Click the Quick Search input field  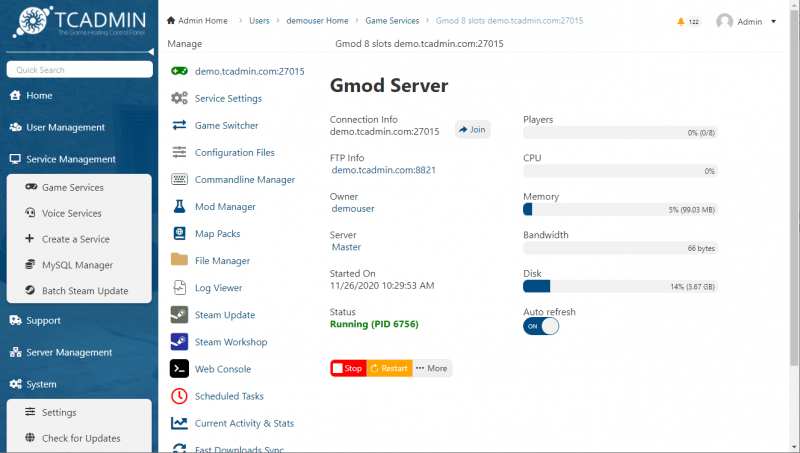pyautogui.click(x=78, y=70)
